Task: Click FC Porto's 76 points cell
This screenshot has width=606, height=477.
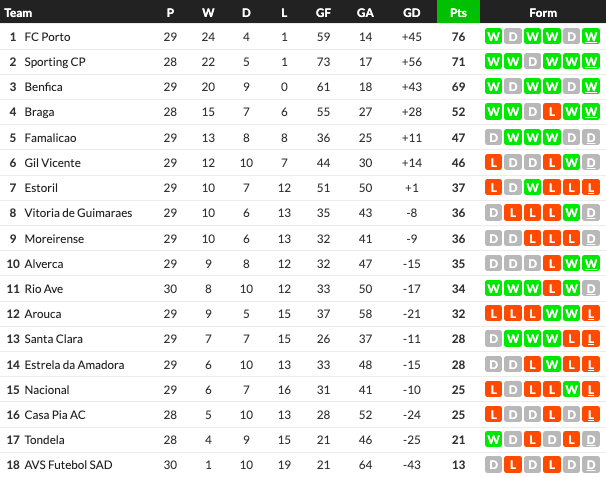Action: 459,36
